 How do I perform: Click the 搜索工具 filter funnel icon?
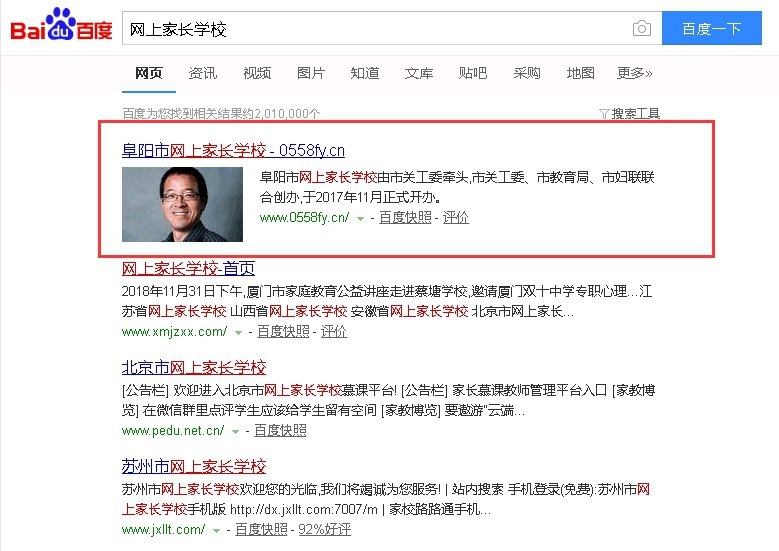[604, 114]
